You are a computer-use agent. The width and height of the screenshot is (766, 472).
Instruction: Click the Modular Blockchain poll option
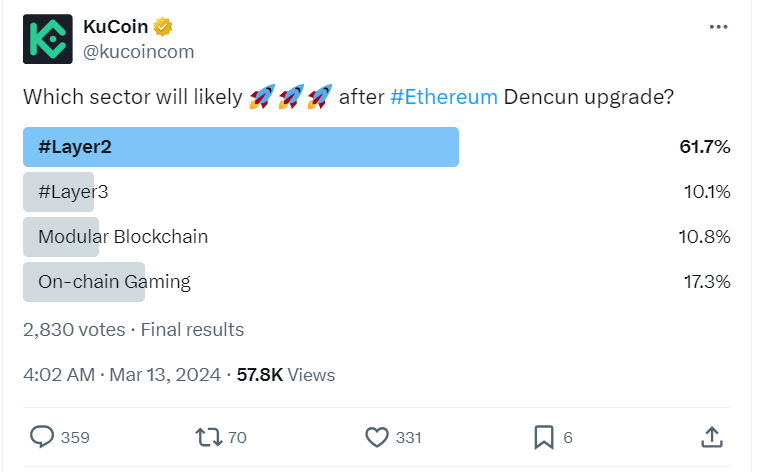click(123, 237)
